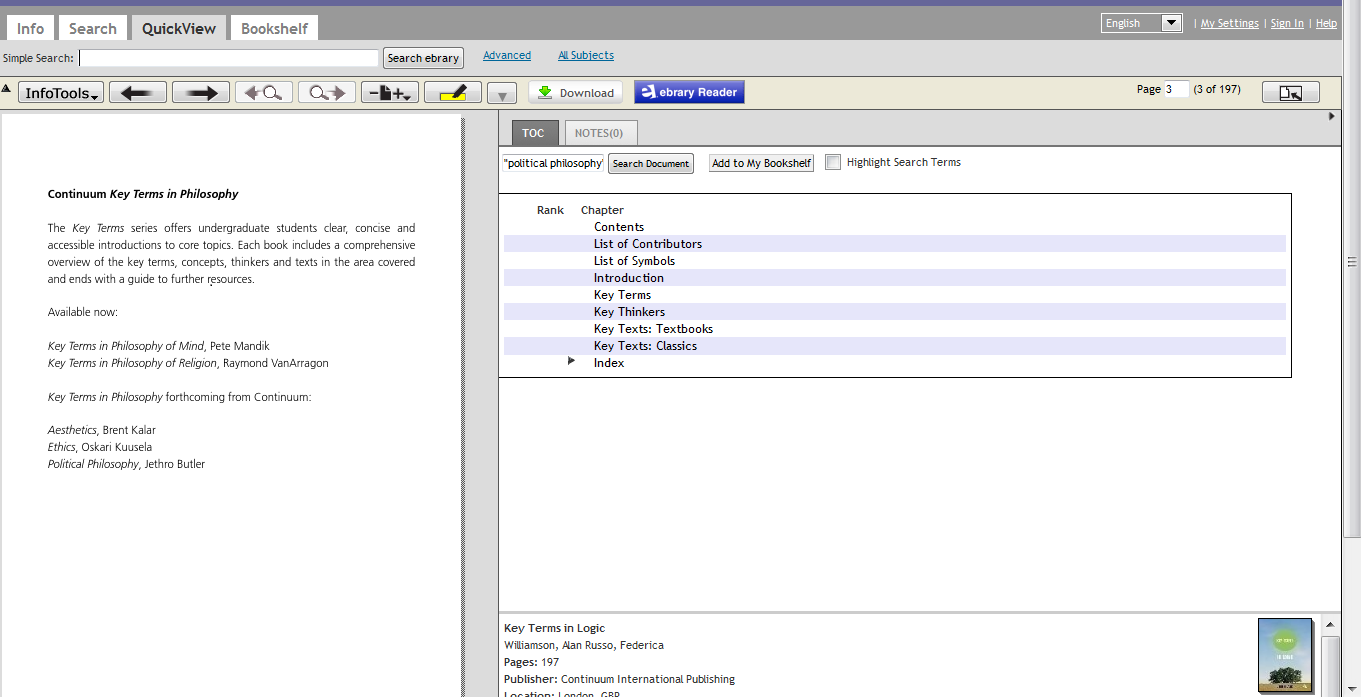Go to the previous page with left arrow
The height and width of the screenshot is (697, 1361).
[138, 93]
